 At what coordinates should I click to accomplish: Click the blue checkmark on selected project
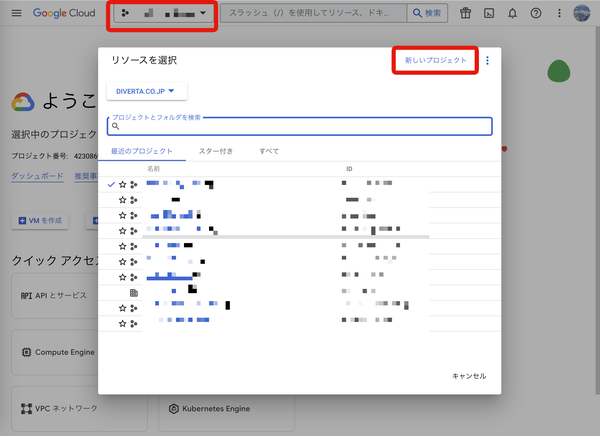(x=111, y=185)
